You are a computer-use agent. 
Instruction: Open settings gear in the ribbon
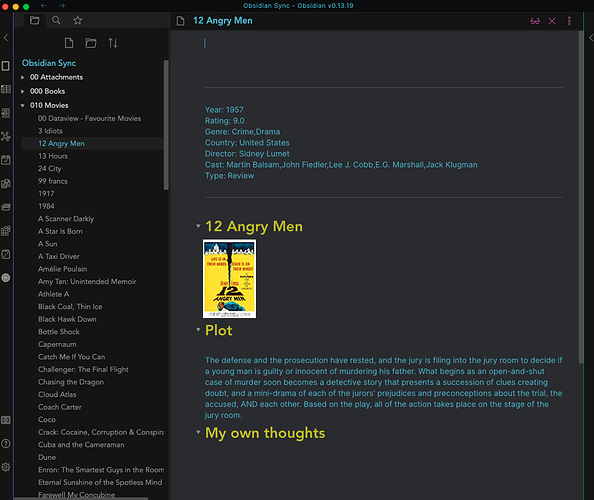click(x=6, y=467)
